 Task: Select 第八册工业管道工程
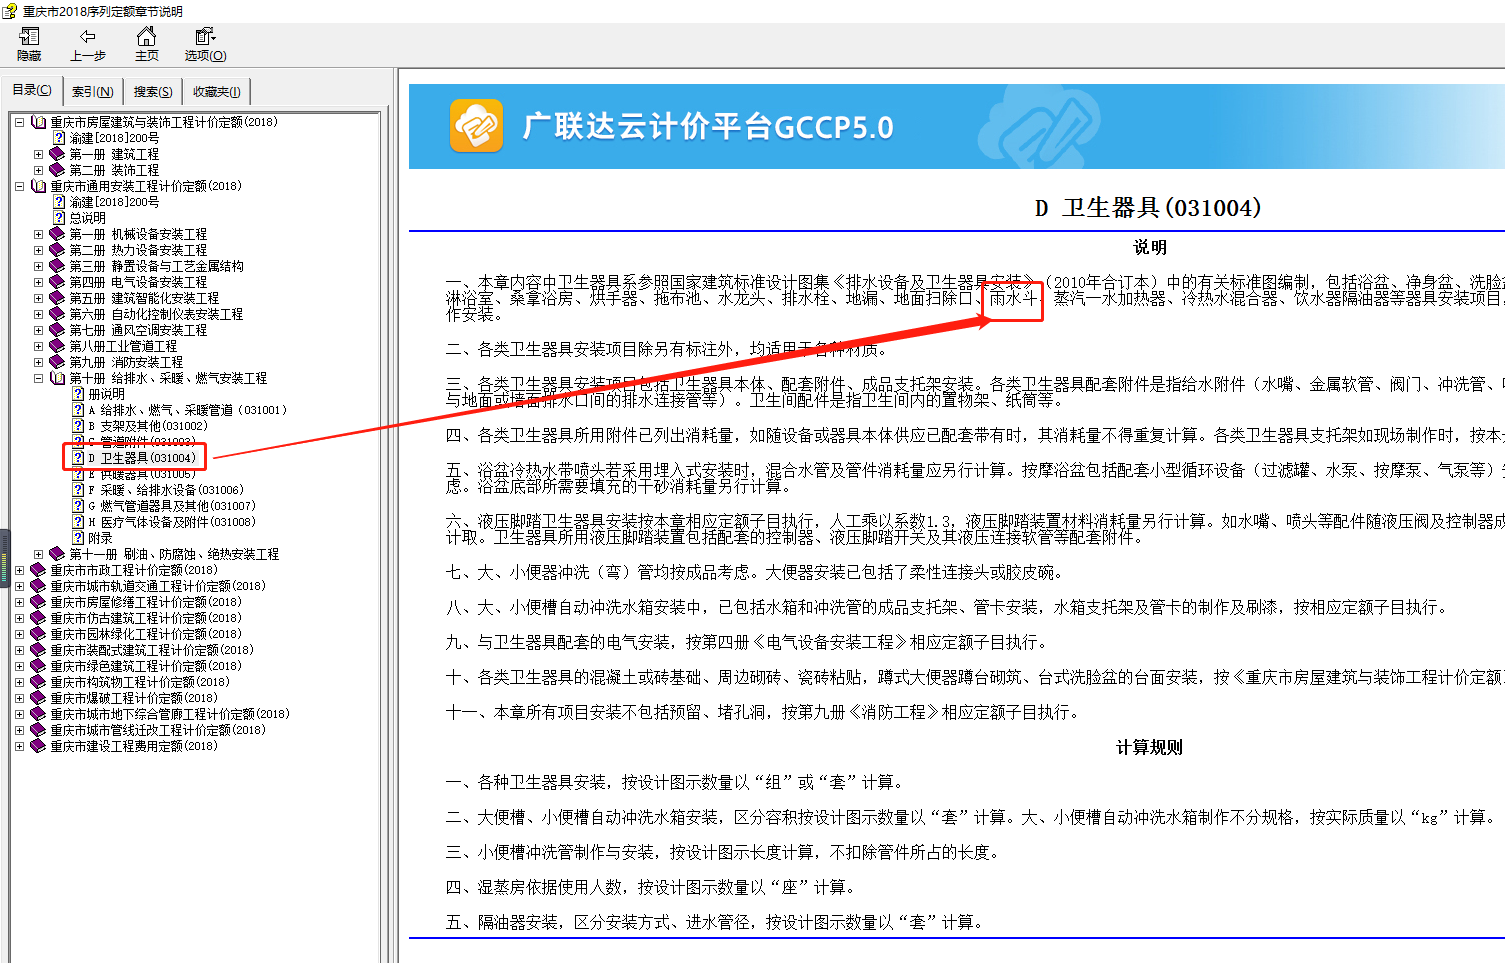[x=123, y=346]
